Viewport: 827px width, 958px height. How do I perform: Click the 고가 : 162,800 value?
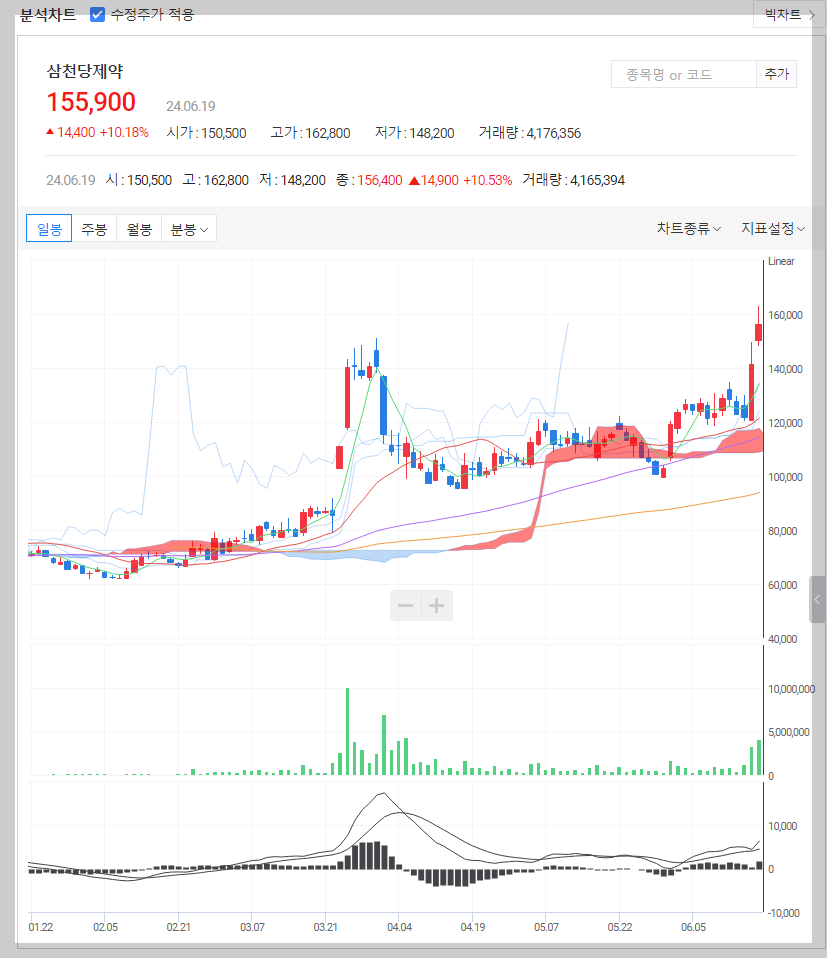click(x=310, y=133)
